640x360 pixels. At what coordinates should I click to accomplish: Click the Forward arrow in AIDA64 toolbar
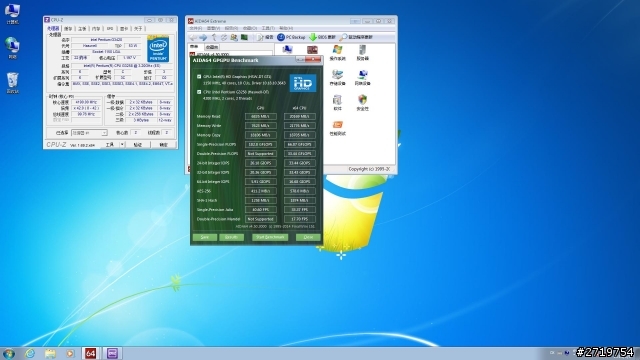[x=203, y=38]
